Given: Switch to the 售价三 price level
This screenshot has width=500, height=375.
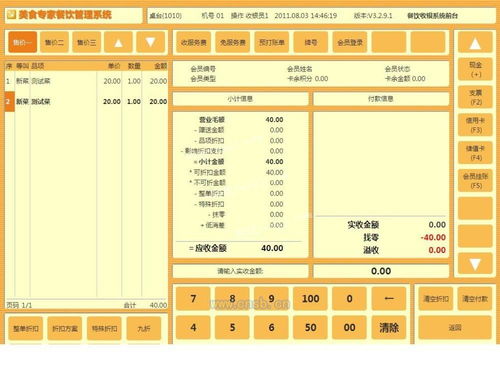Looking at the screenshot, I should [86, 42].
